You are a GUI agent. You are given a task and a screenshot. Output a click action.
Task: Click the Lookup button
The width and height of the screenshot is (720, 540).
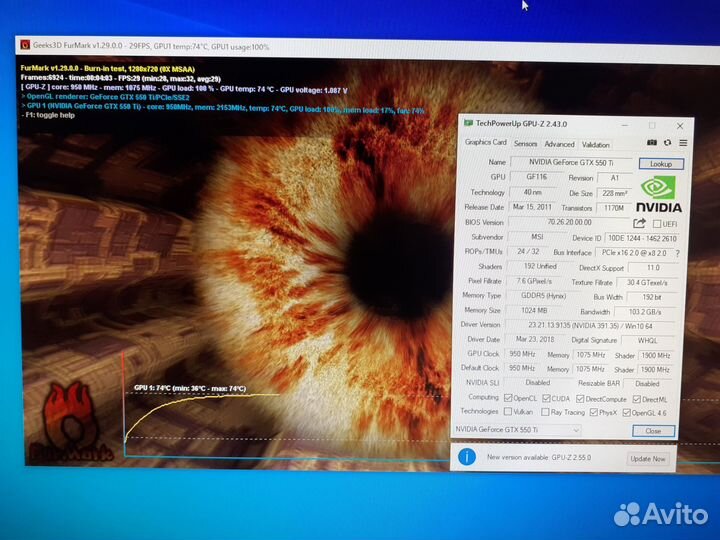661,164
